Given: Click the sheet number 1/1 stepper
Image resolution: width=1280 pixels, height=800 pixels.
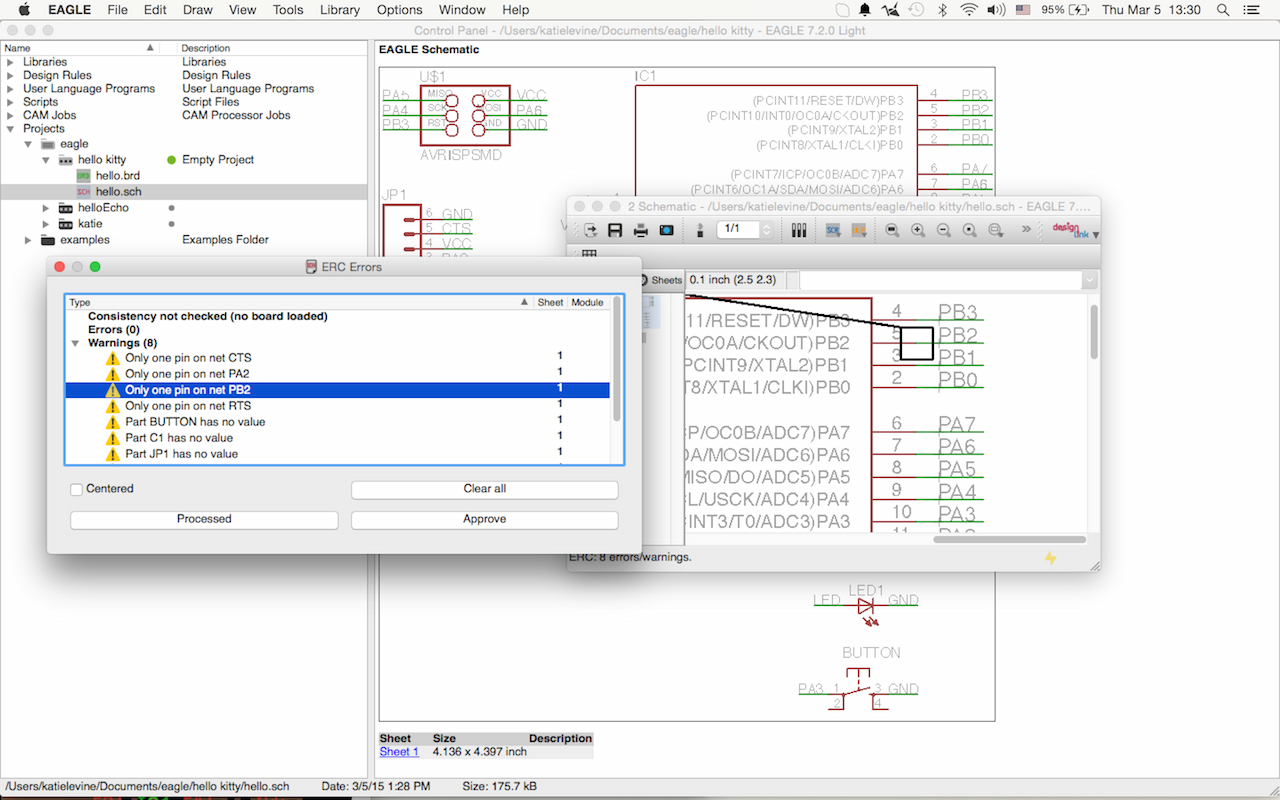Looking at the screenshot, I should [767, 230].
